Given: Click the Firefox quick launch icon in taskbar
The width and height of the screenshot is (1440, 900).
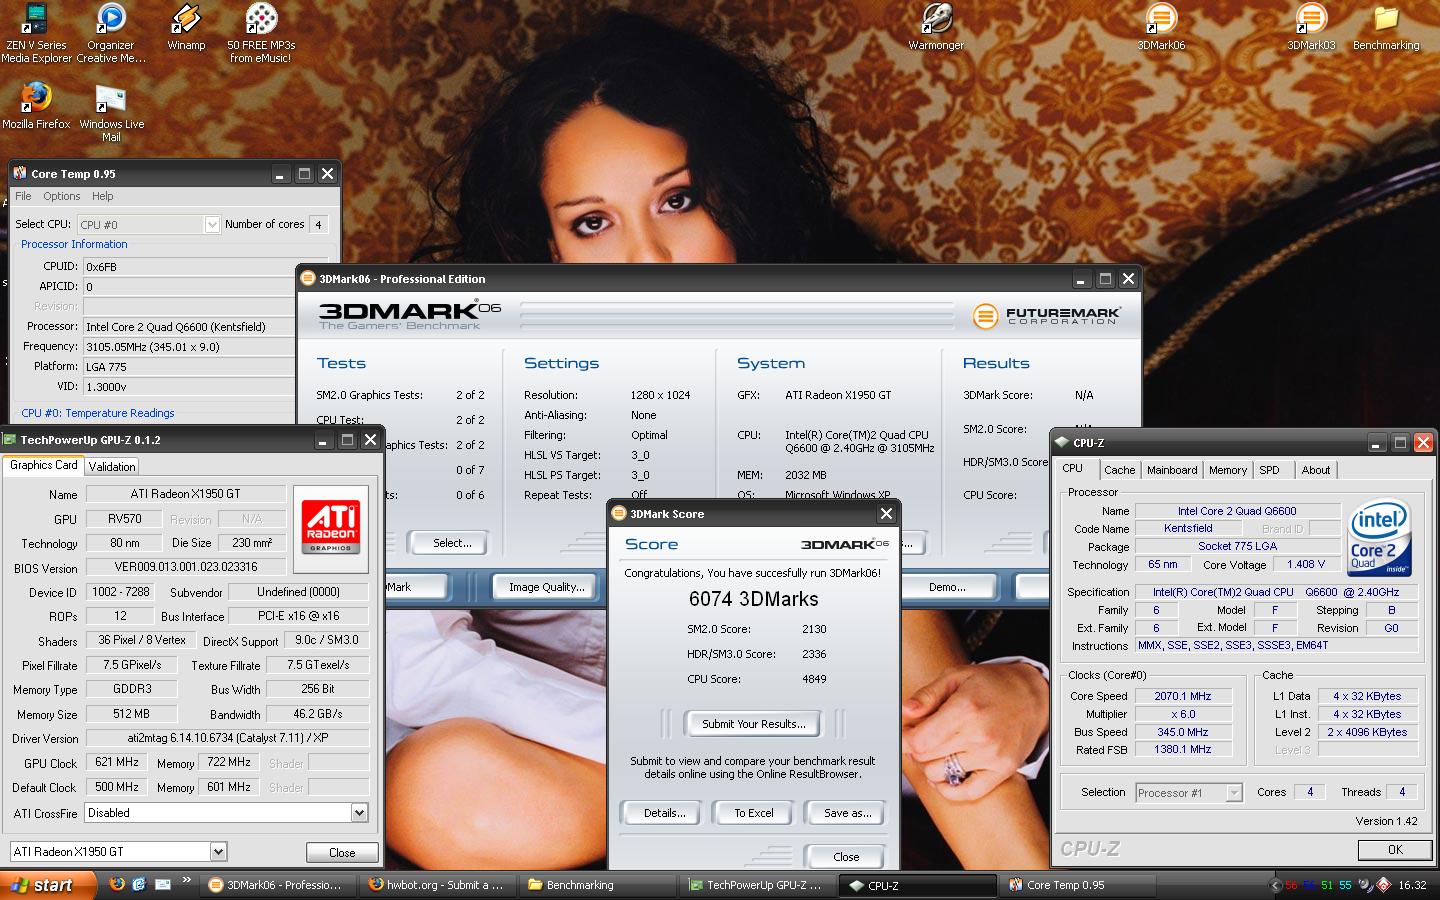Looking at the screenshot, I should point(117,884).
